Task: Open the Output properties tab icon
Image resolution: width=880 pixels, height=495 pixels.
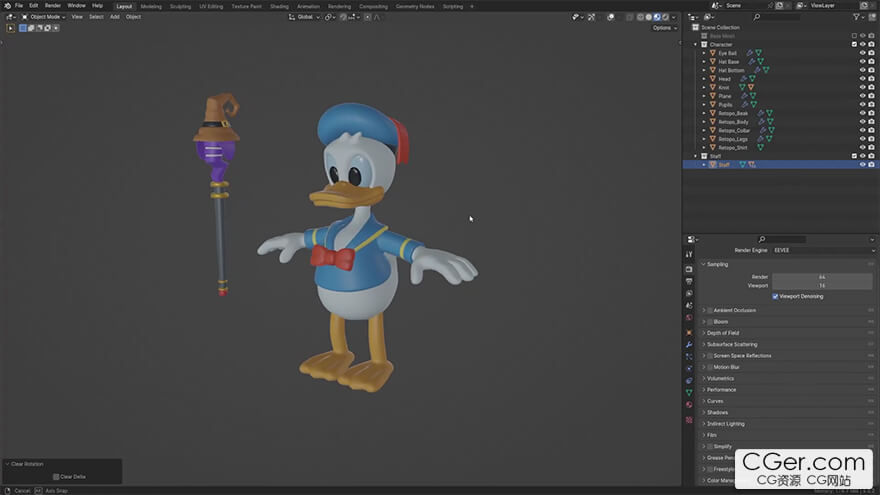Action: tap(689, 281)
